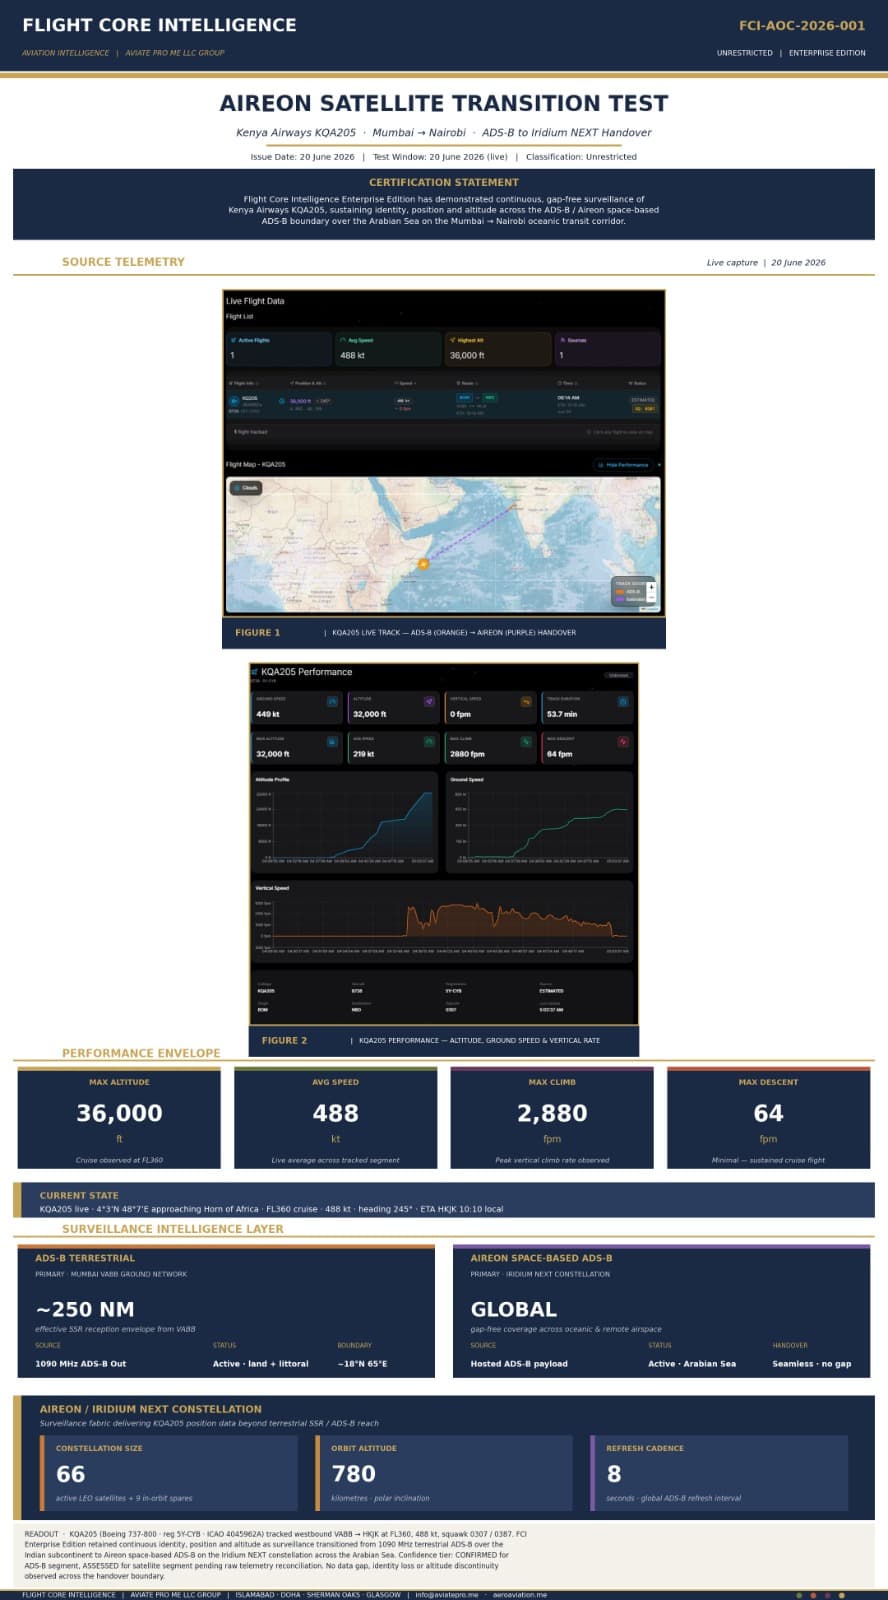Sort the flight list by the Time column
888x1600 pixels.
click(x=566, y=383)
